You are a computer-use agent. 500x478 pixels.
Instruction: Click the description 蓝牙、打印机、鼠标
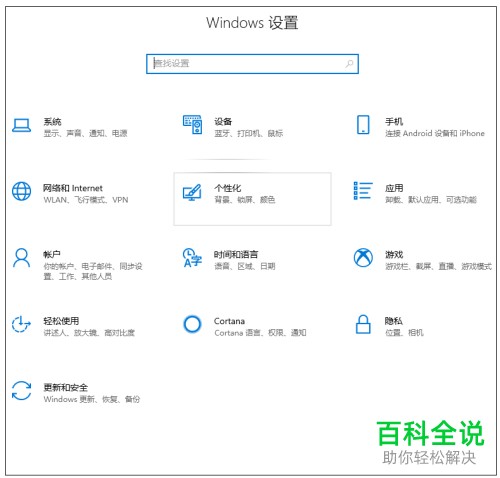[249, 133]
